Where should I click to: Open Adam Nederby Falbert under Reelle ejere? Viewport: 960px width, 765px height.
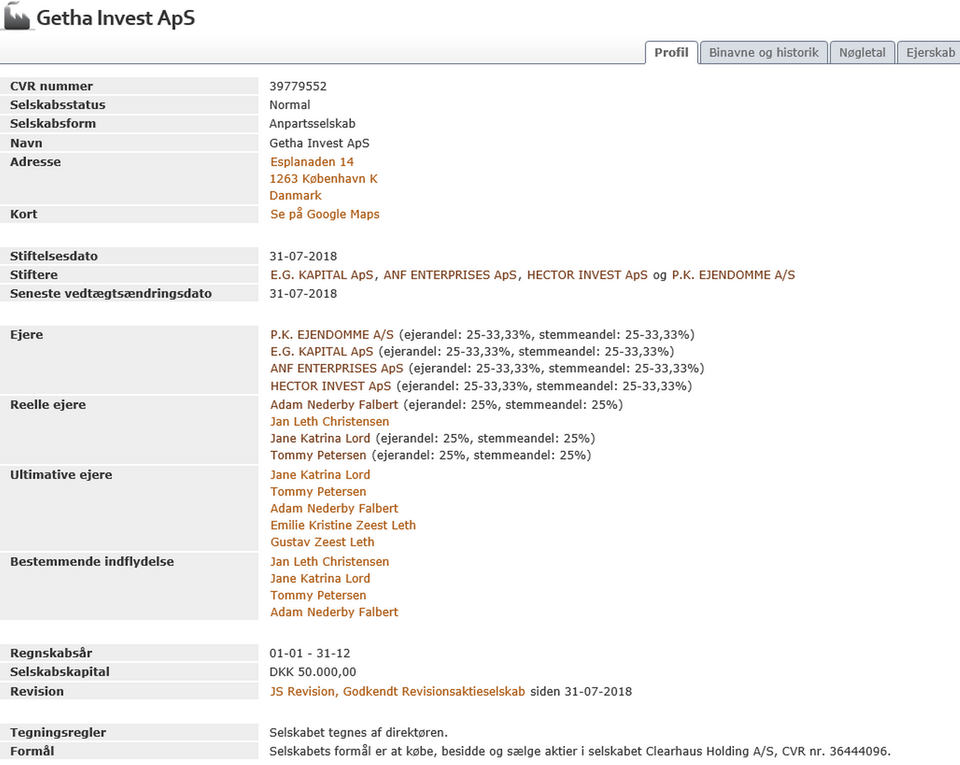[x=334, y=405]
